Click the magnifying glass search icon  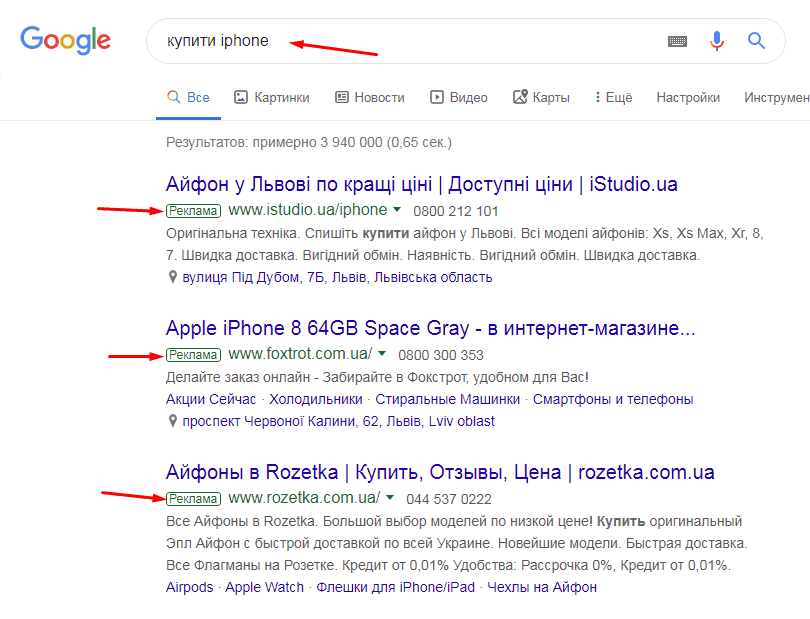click(755, 41)
